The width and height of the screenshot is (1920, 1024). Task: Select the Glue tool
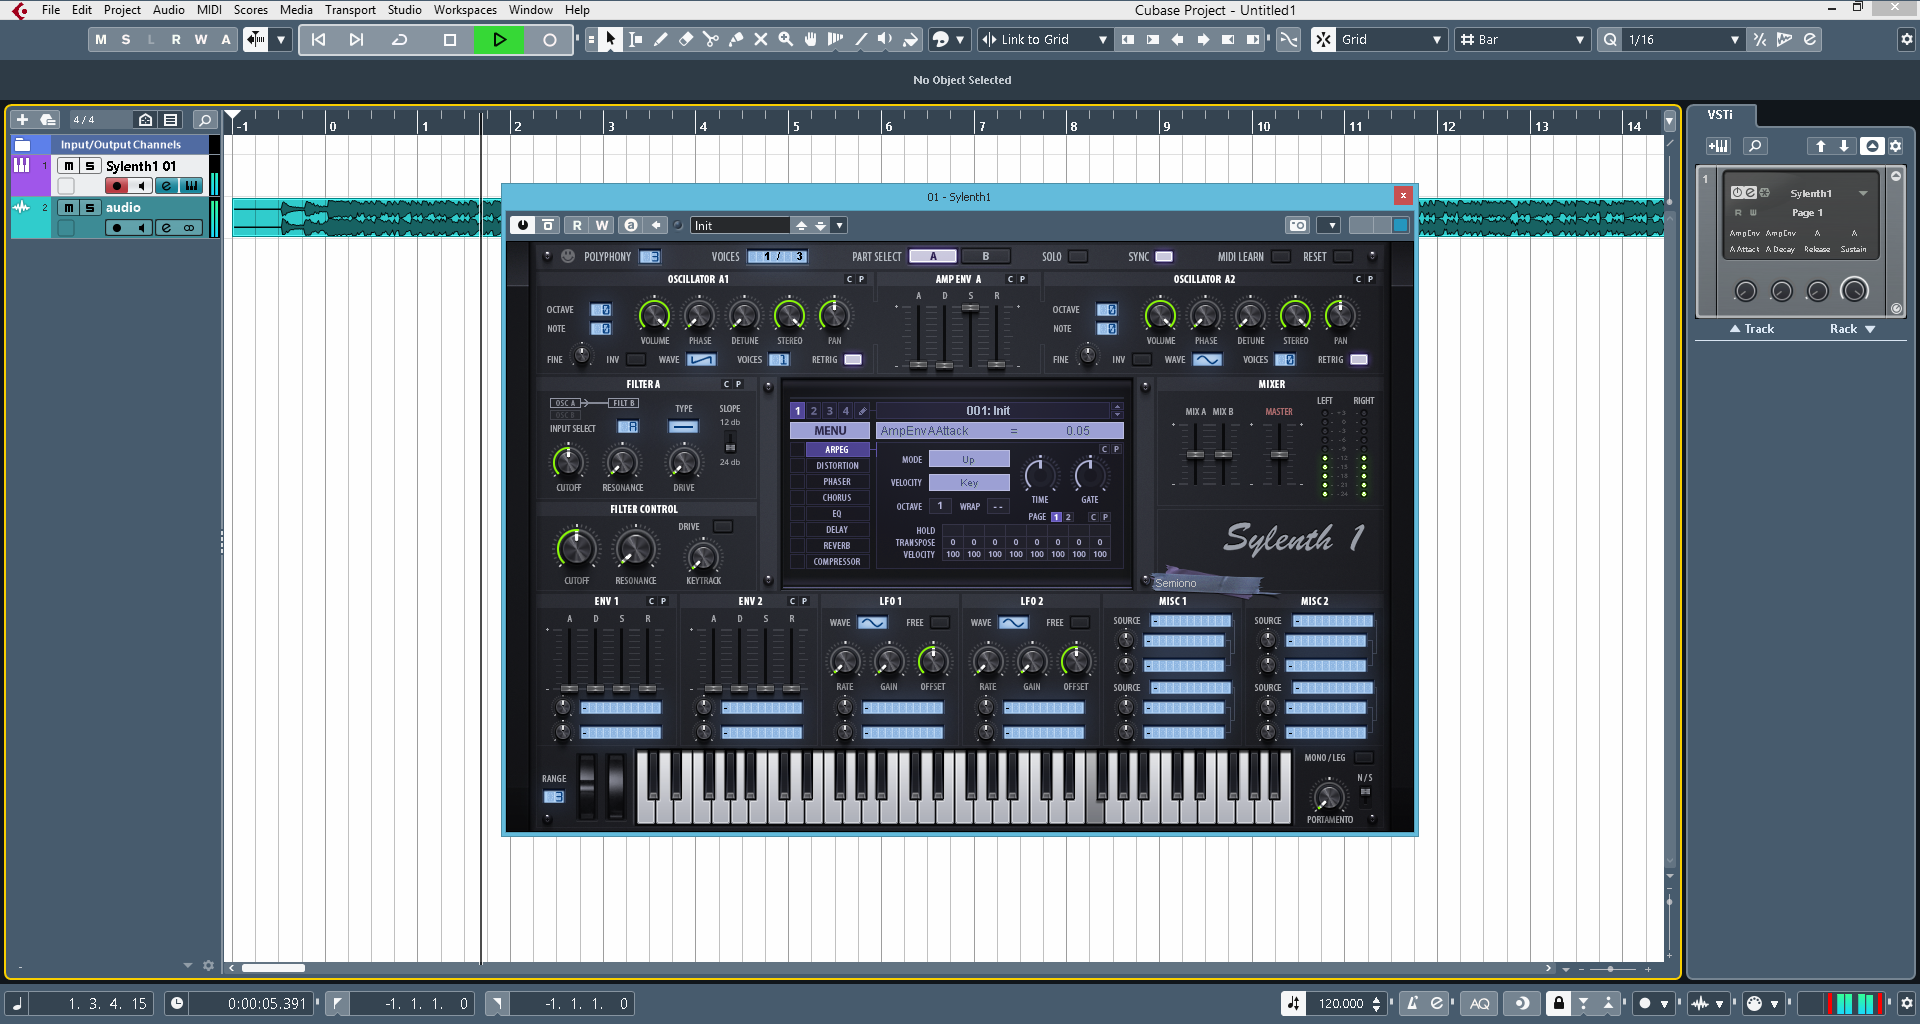click(736, 40)
